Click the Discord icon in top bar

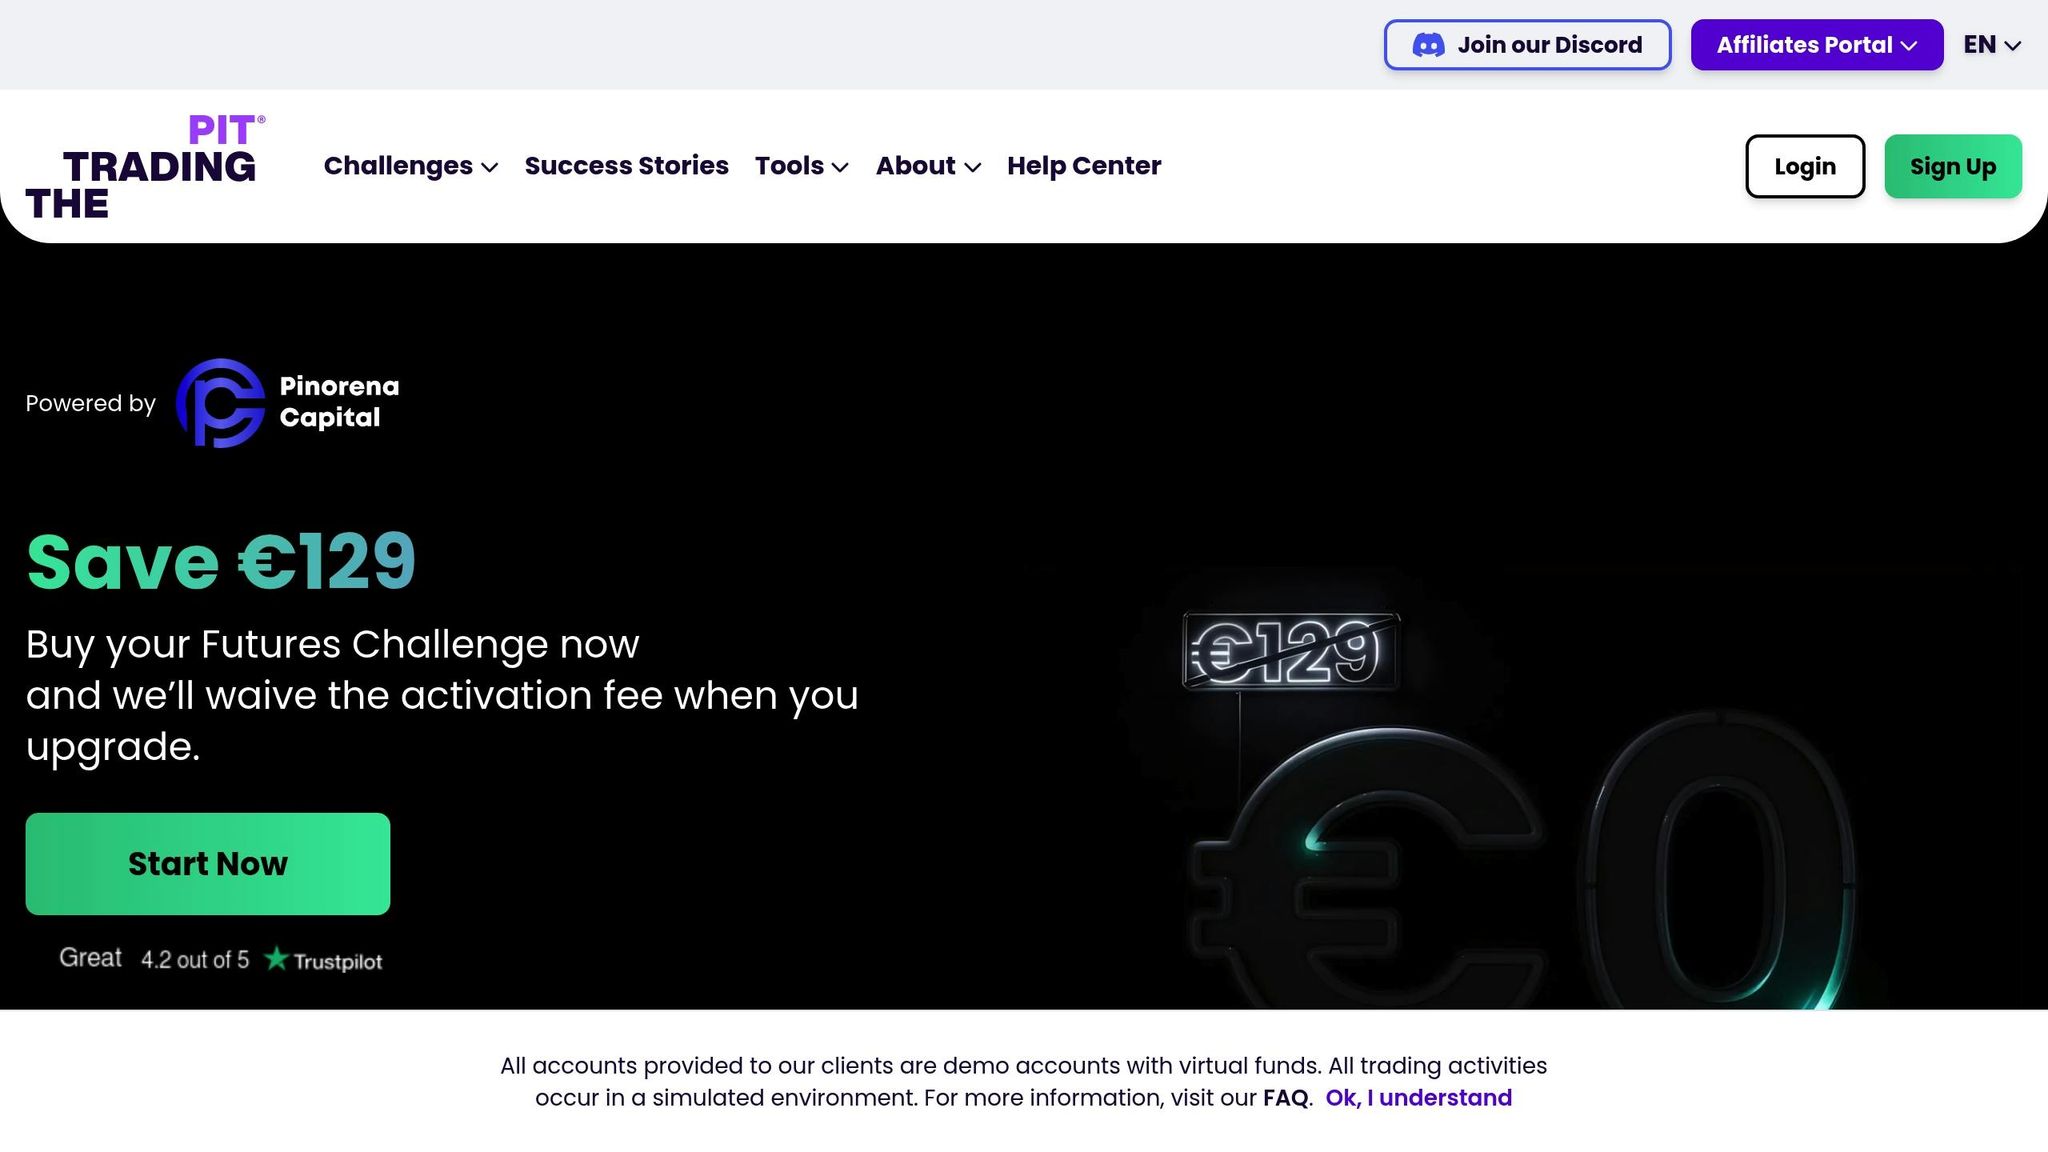point(1428,45)
